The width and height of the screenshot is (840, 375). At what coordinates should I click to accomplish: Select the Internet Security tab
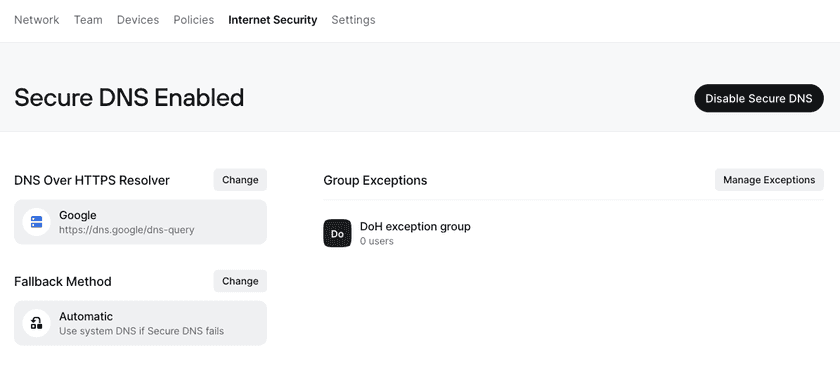[273, 20]
